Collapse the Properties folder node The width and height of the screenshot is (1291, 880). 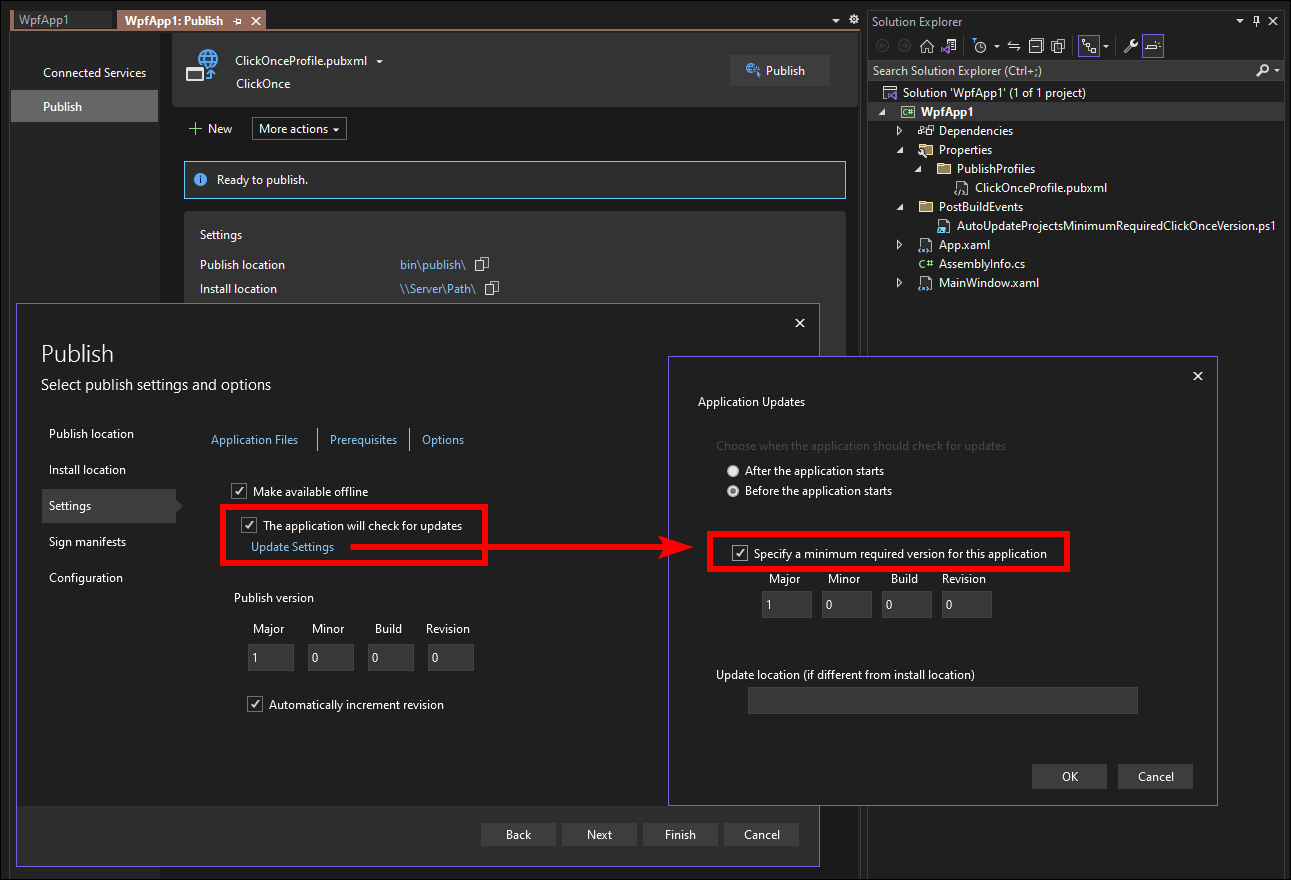pyautogui.click(x=899, y=150)
